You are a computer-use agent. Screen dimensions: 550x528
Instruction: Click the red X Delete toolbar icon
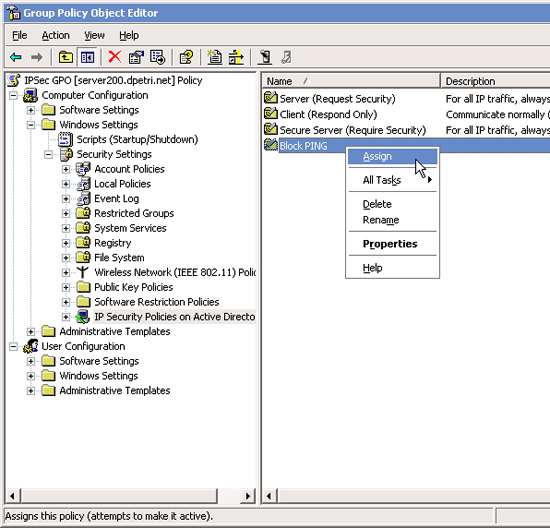[x=115, y=57]
